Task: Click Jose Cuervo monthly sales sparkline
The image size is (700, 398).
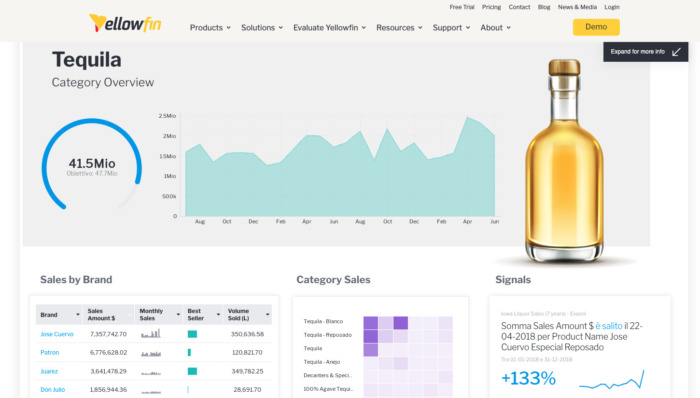Action: [x=151, y=334]
